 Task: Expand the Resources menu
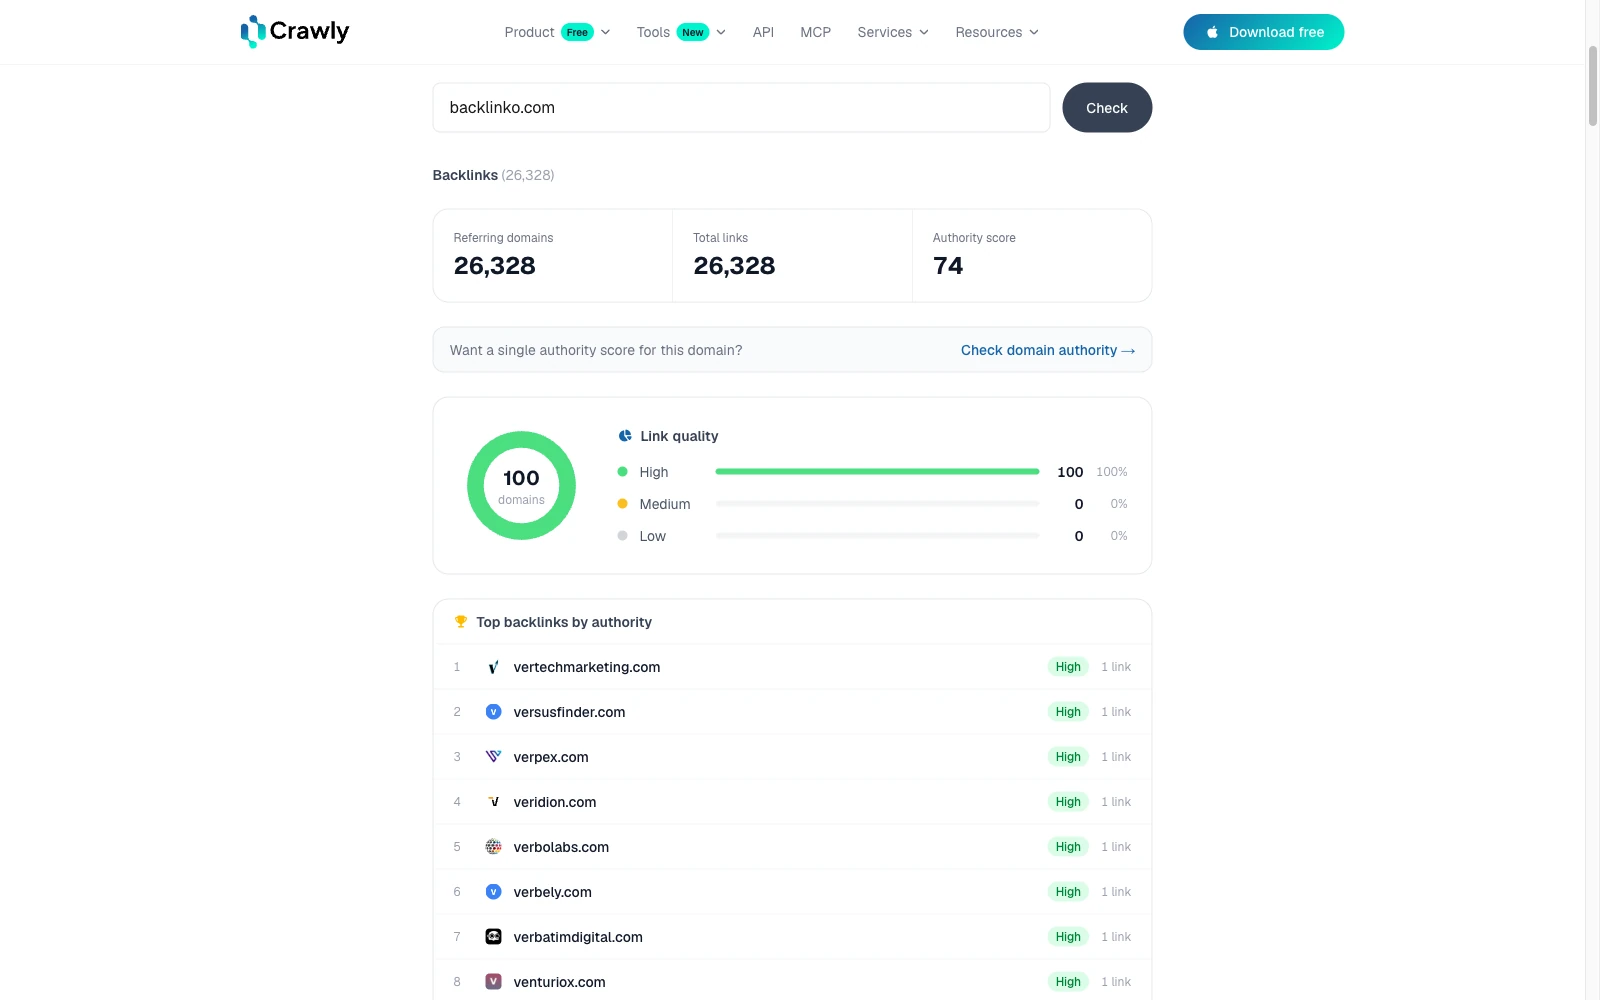[997, 32]
